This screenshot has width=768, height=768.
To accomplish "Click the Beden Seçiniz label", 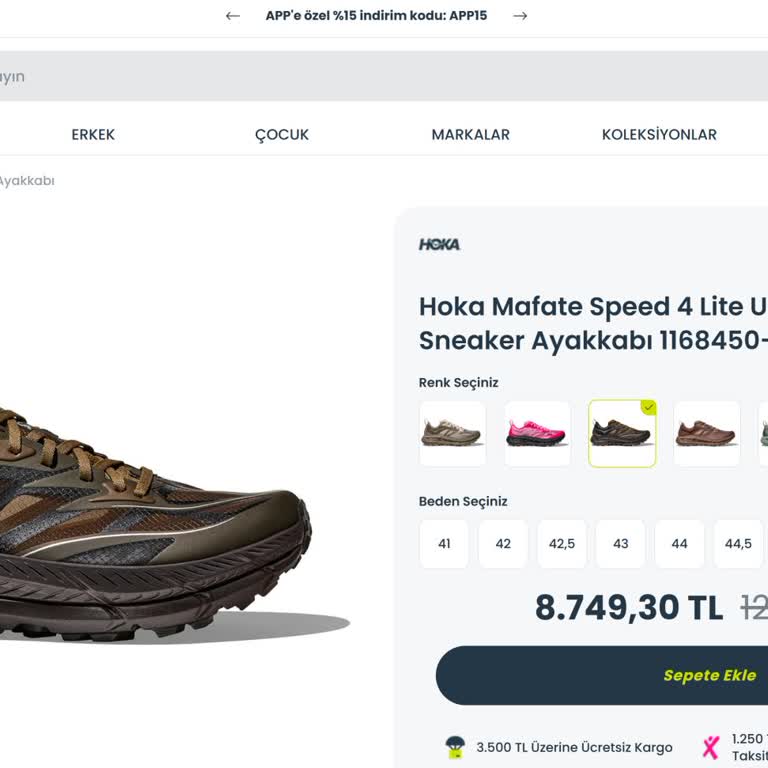I will coord(463,502).
